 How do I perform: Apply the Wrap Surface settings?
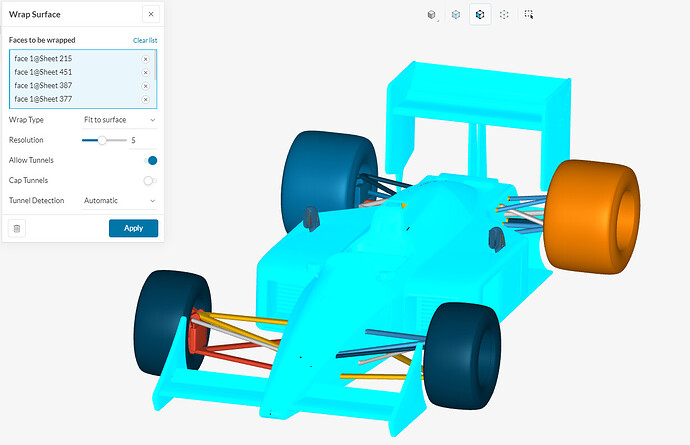(133, 228)
